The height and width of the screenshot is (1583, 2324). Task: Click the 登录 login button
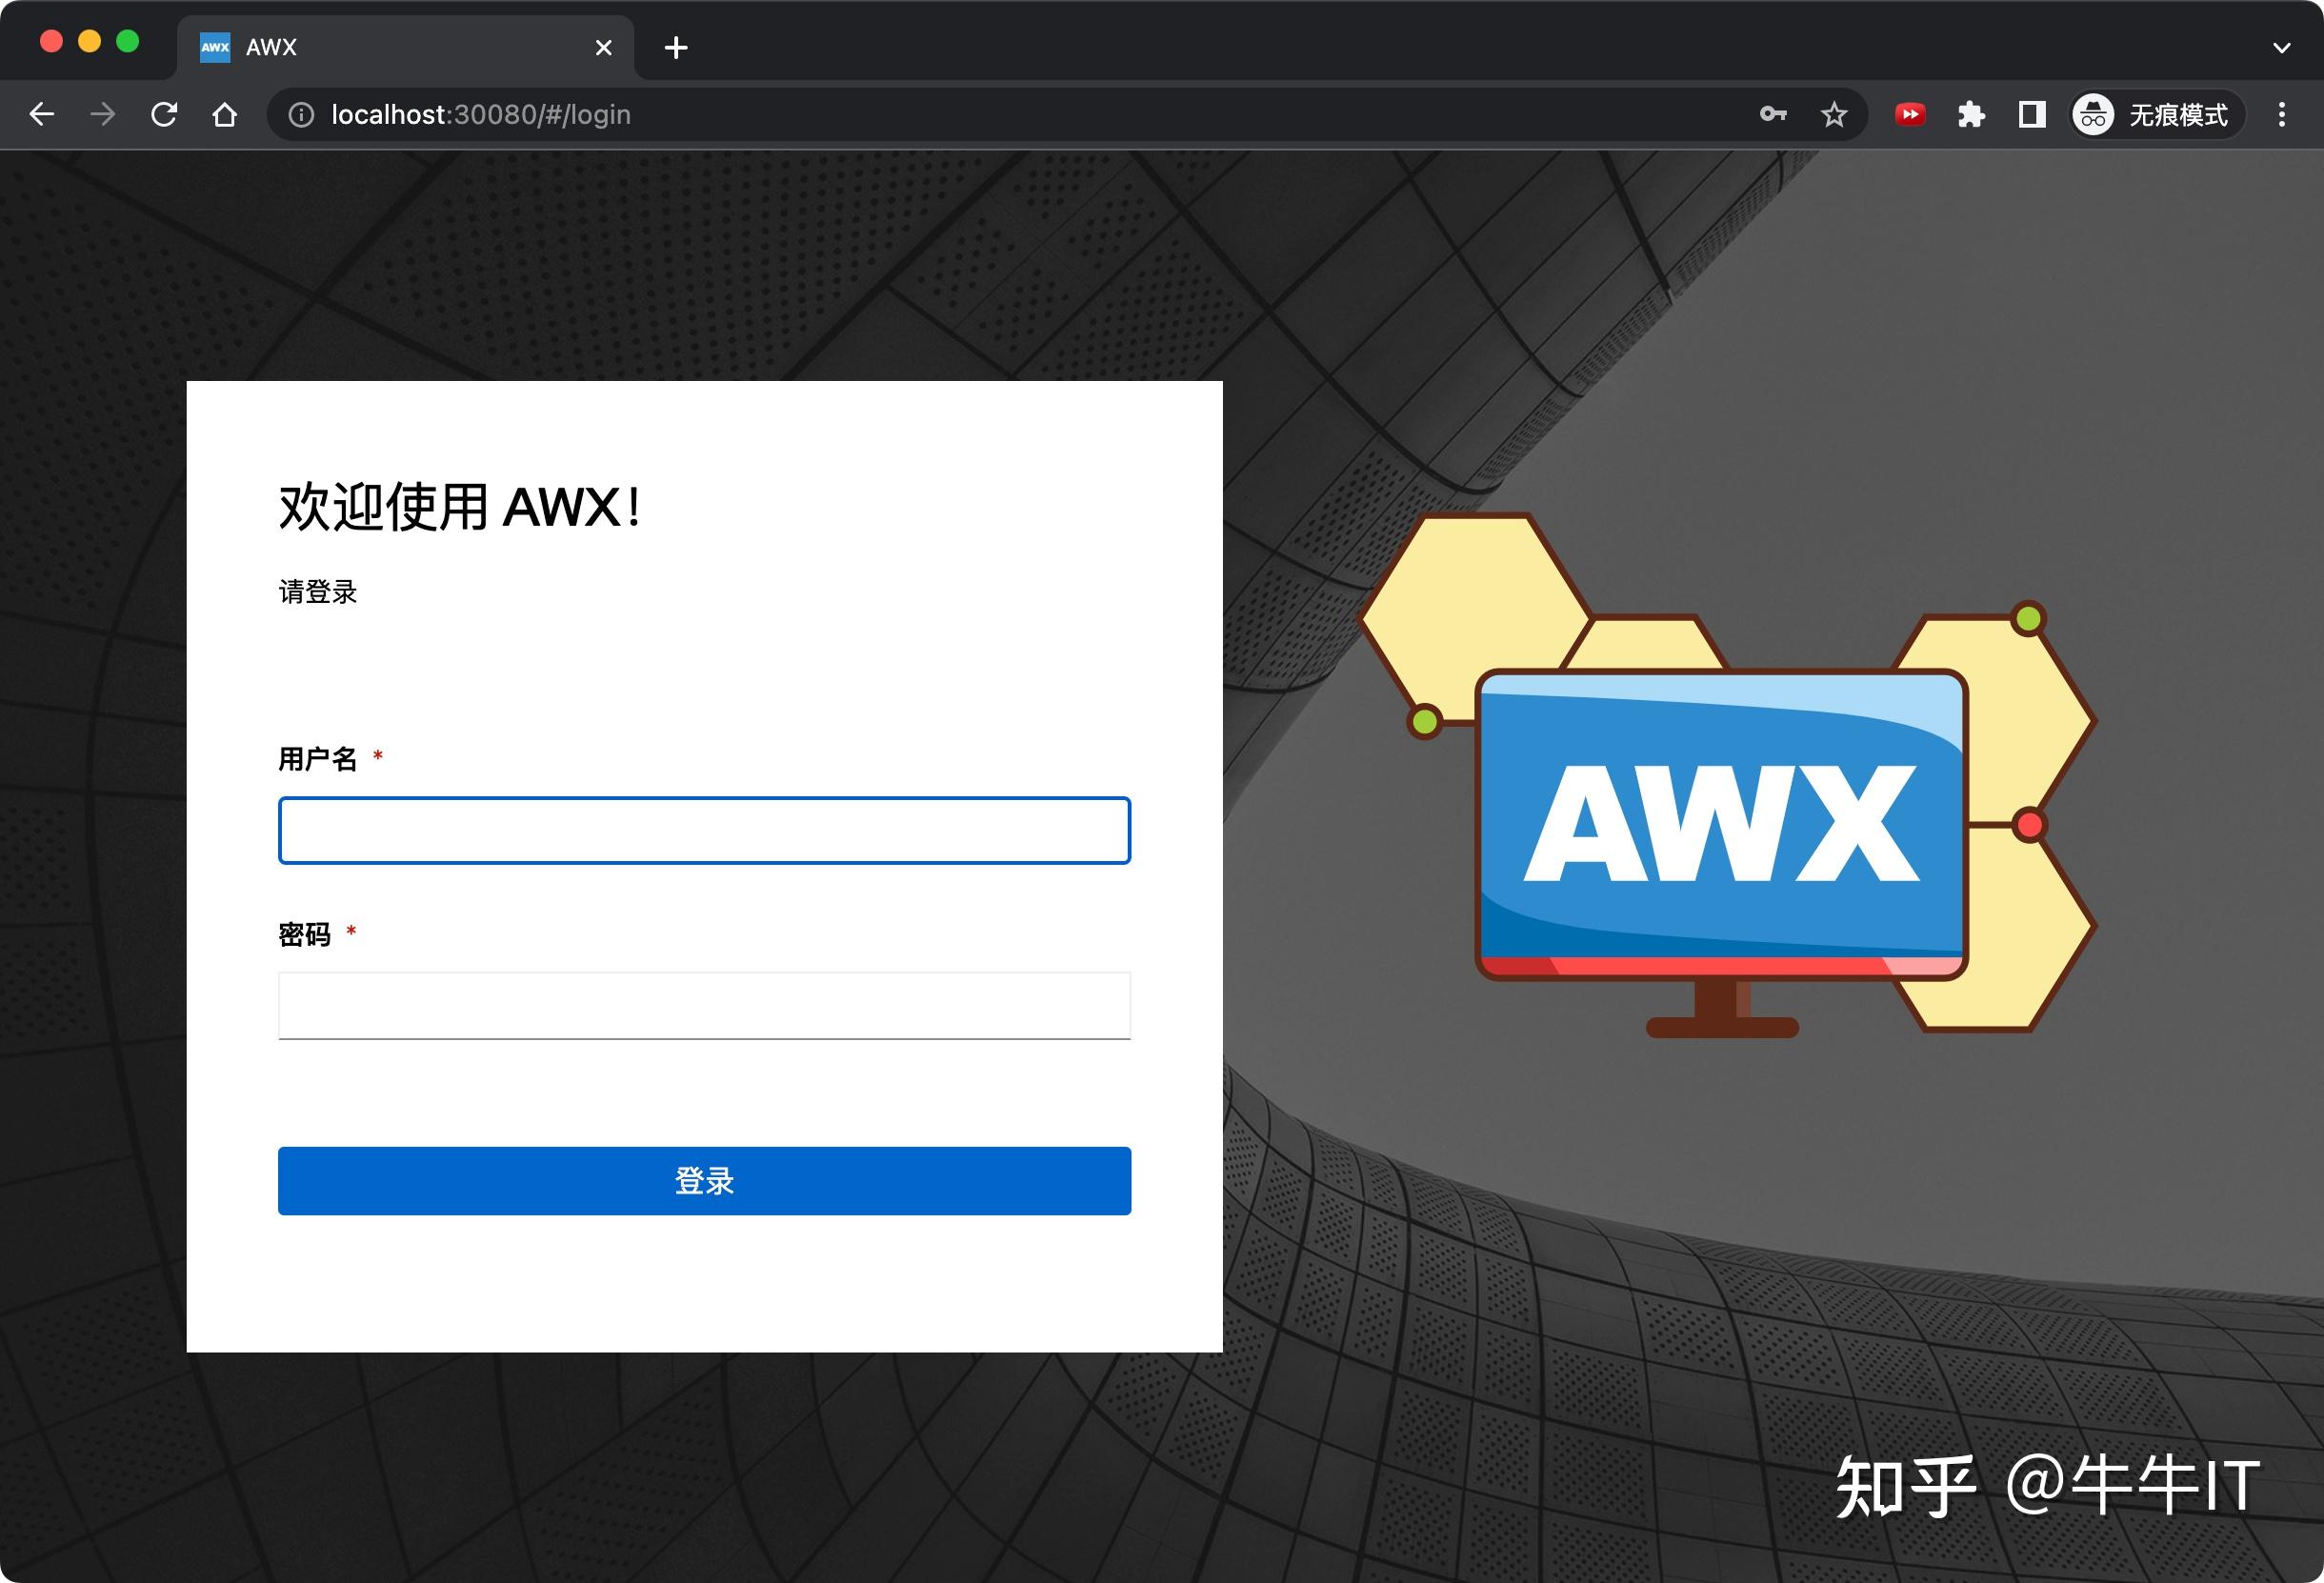703,1181
